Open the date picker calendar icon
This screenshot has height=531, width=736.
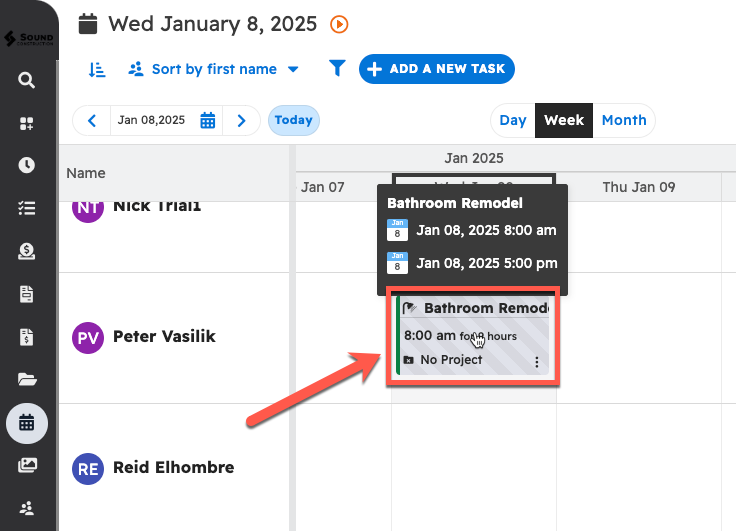pyautogui.click(x=208, y=120)
